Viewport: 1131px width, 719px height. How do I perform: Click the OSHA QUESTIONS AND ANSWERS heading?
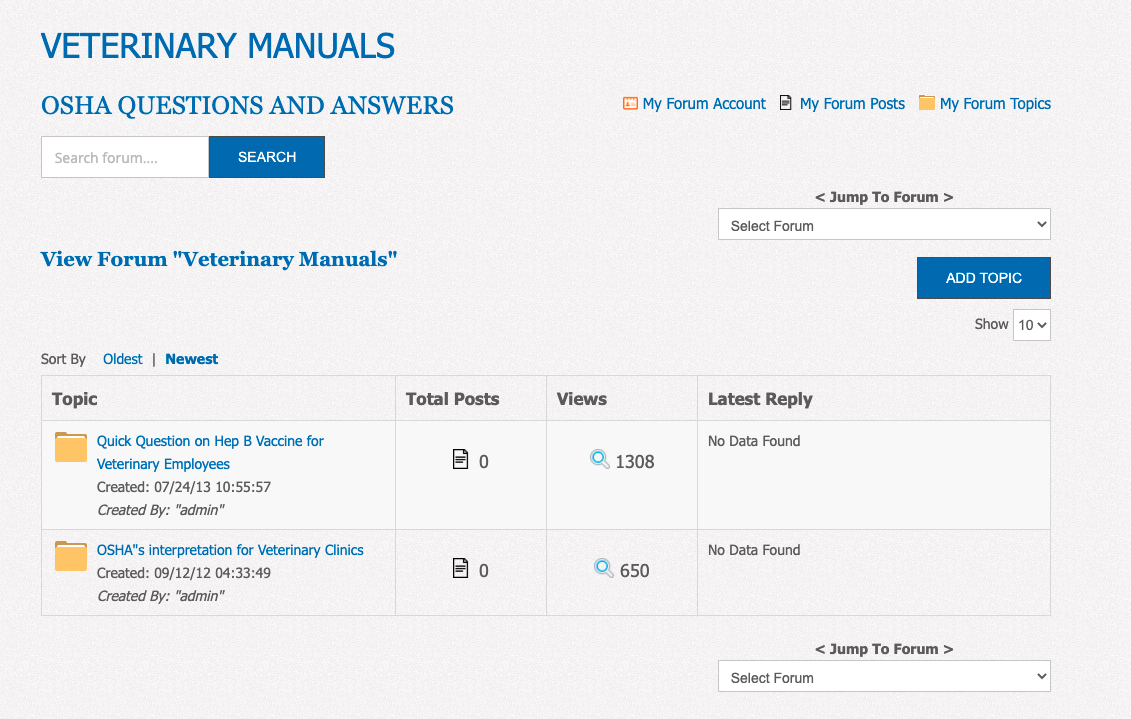(247, 105)
